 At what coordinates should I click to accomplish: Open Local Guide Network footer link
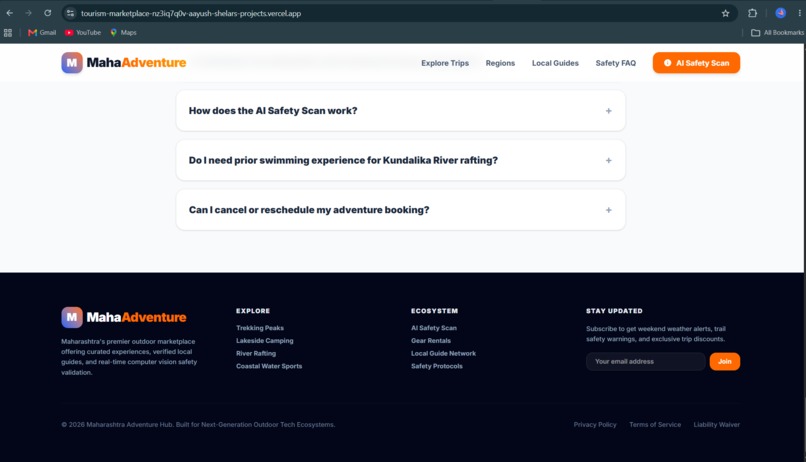(x=443, y=354)
